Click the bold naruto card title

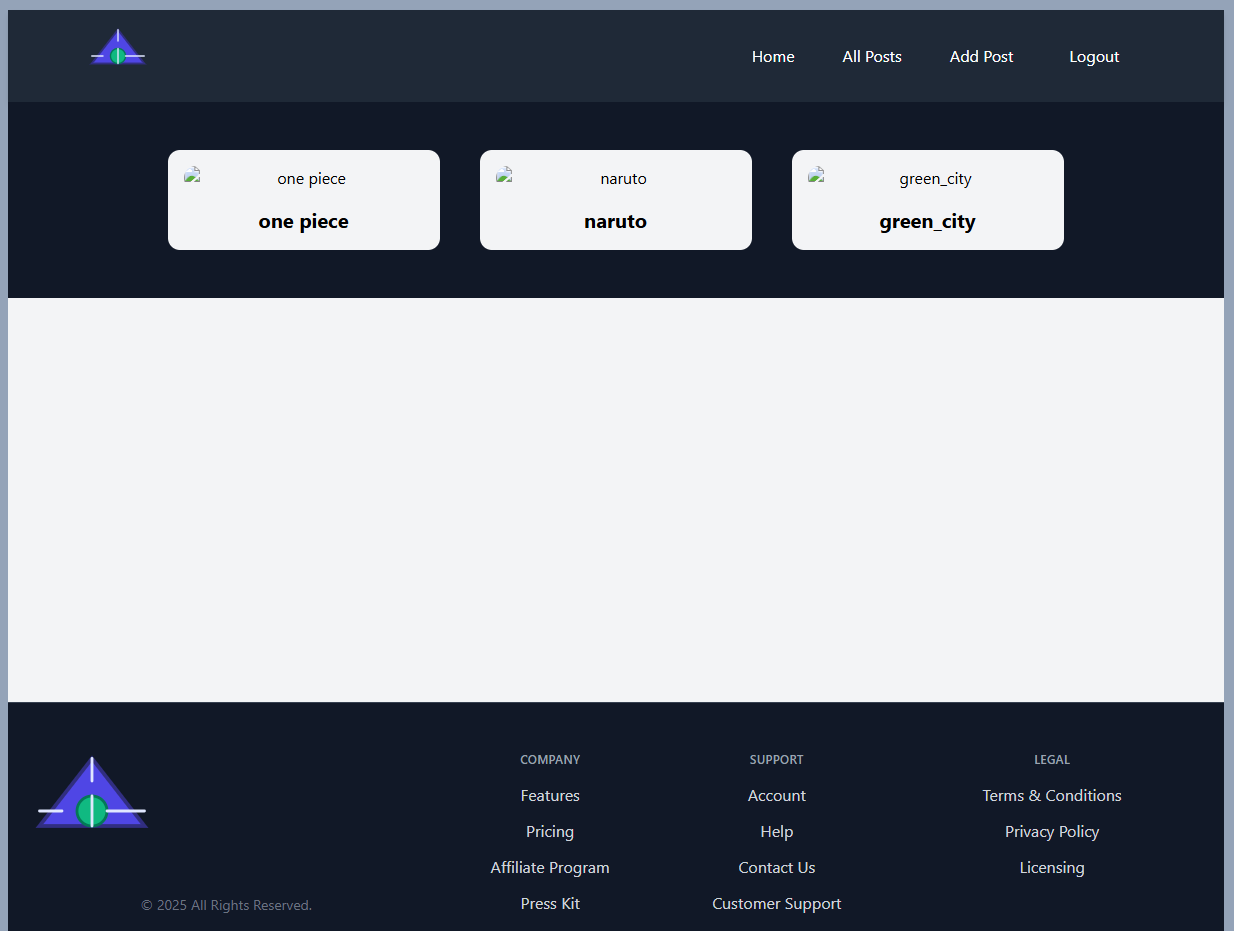[x=616, y=222]
